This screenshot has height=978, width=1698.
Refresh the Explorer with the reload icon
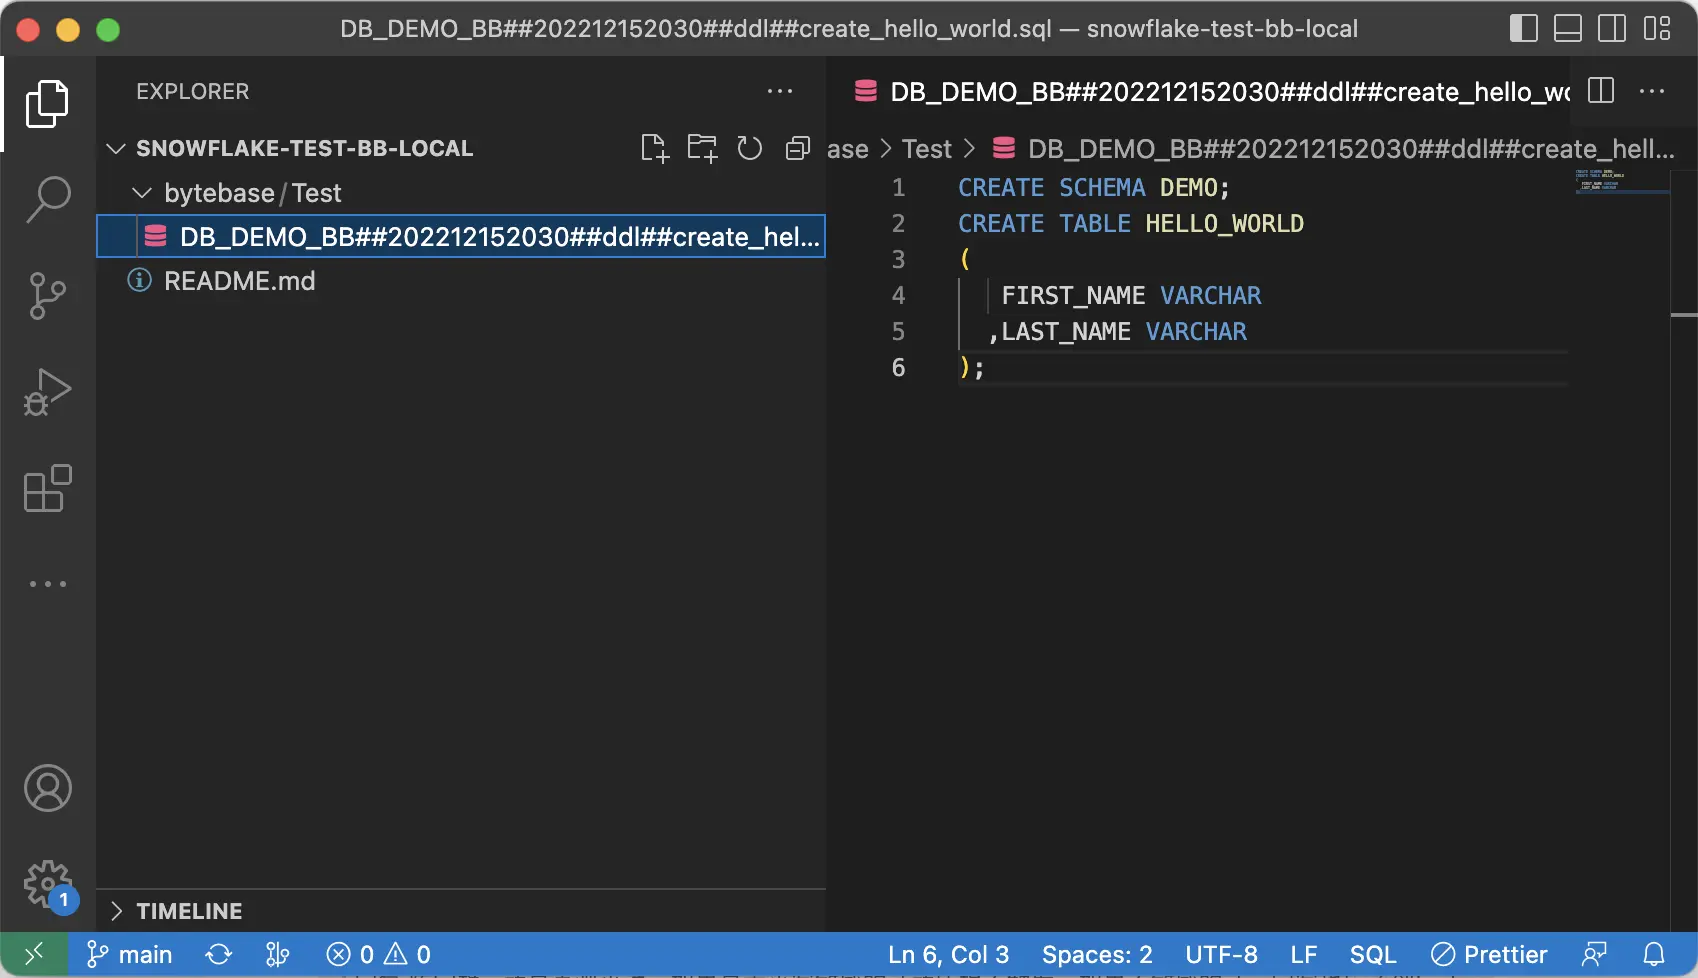point(749,147)
